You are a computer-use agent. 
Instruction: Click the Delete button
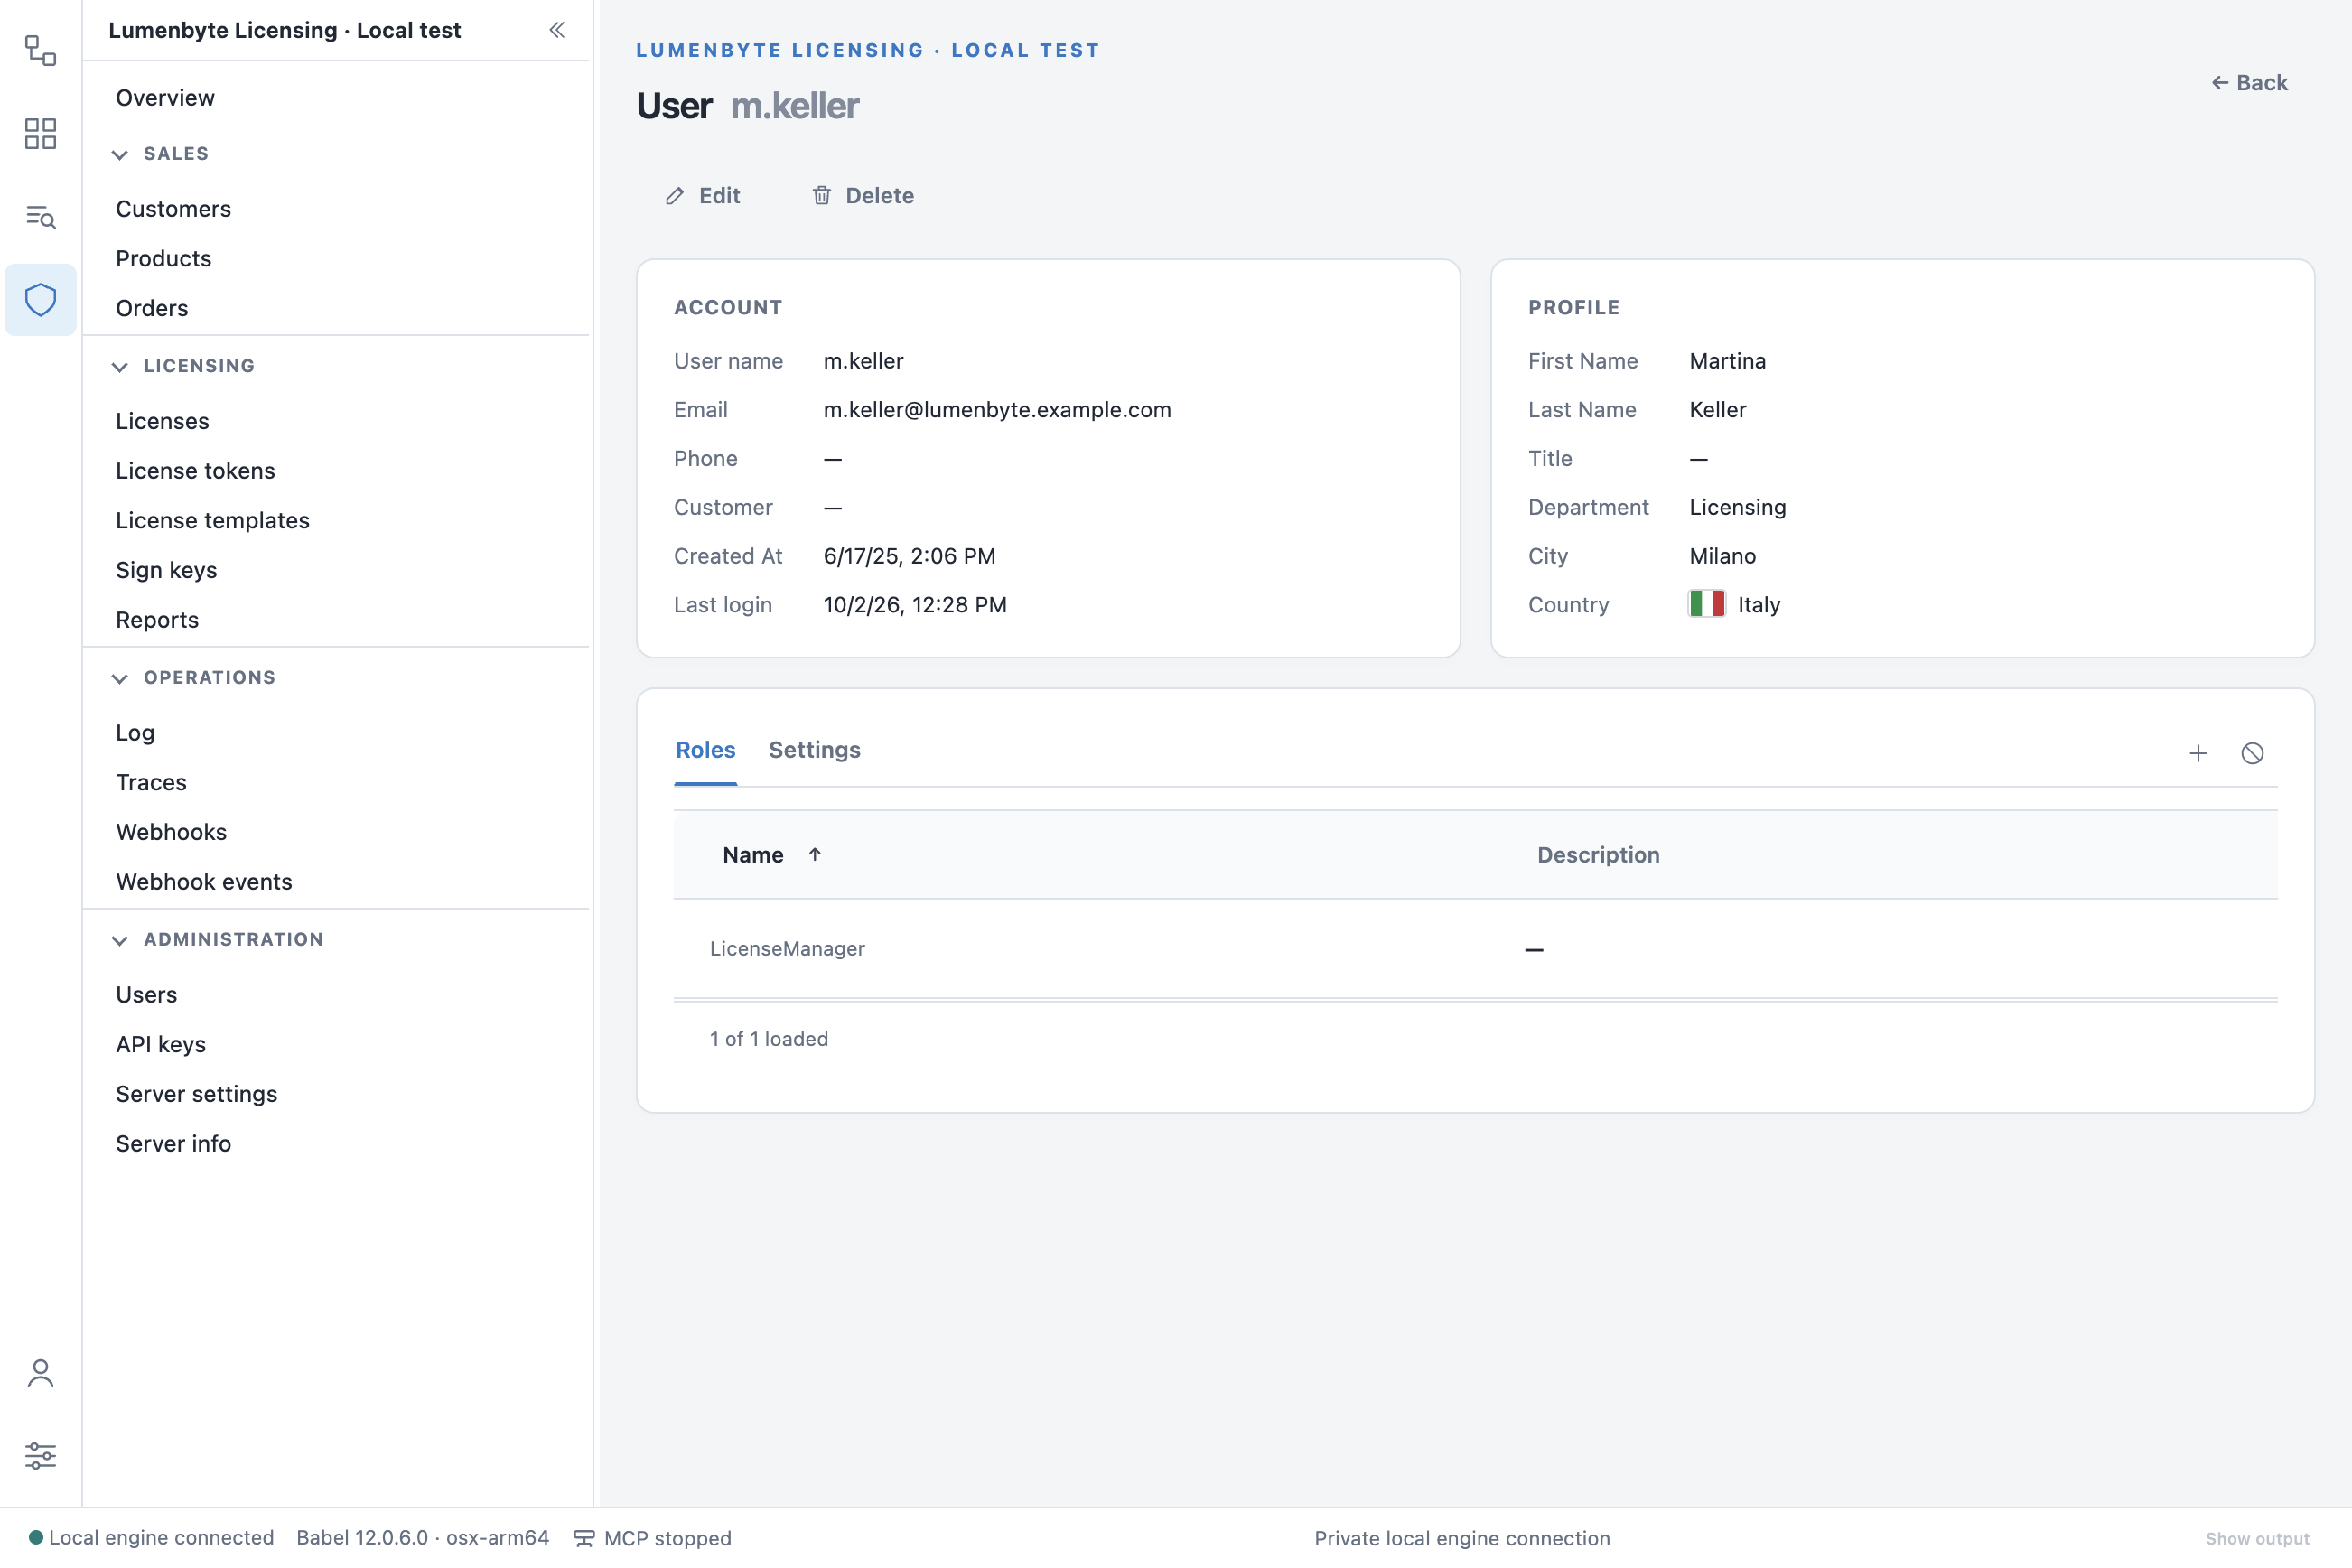863,195
